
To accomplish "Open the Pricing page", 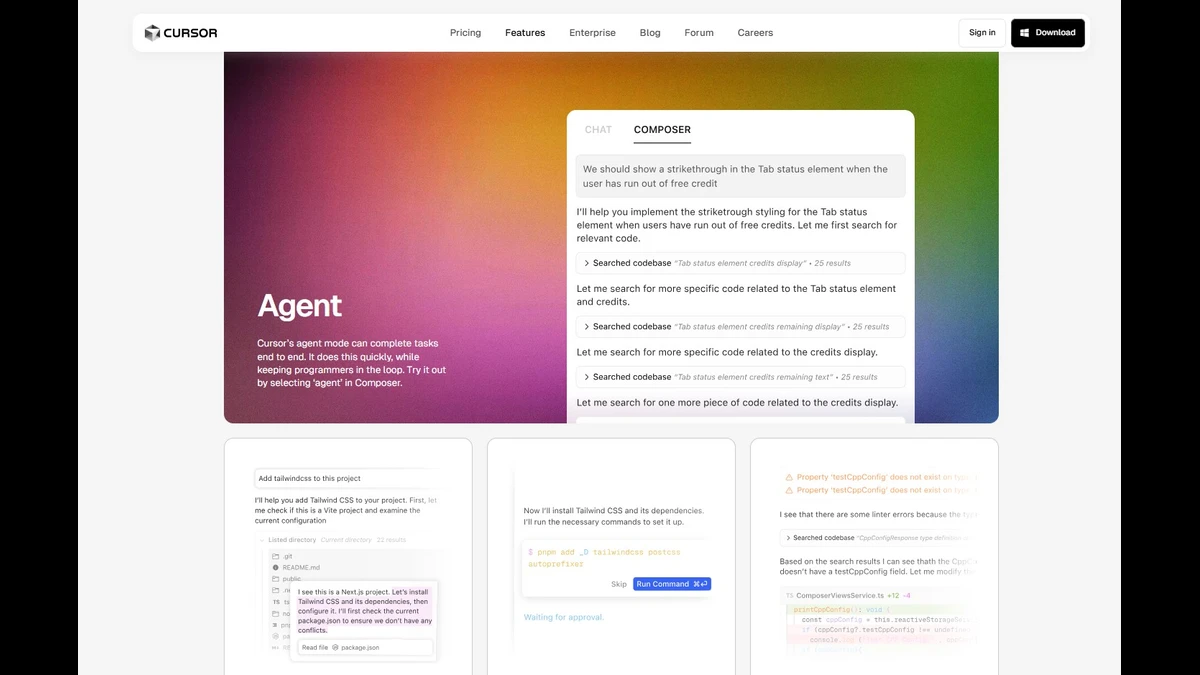I will 465,33.
